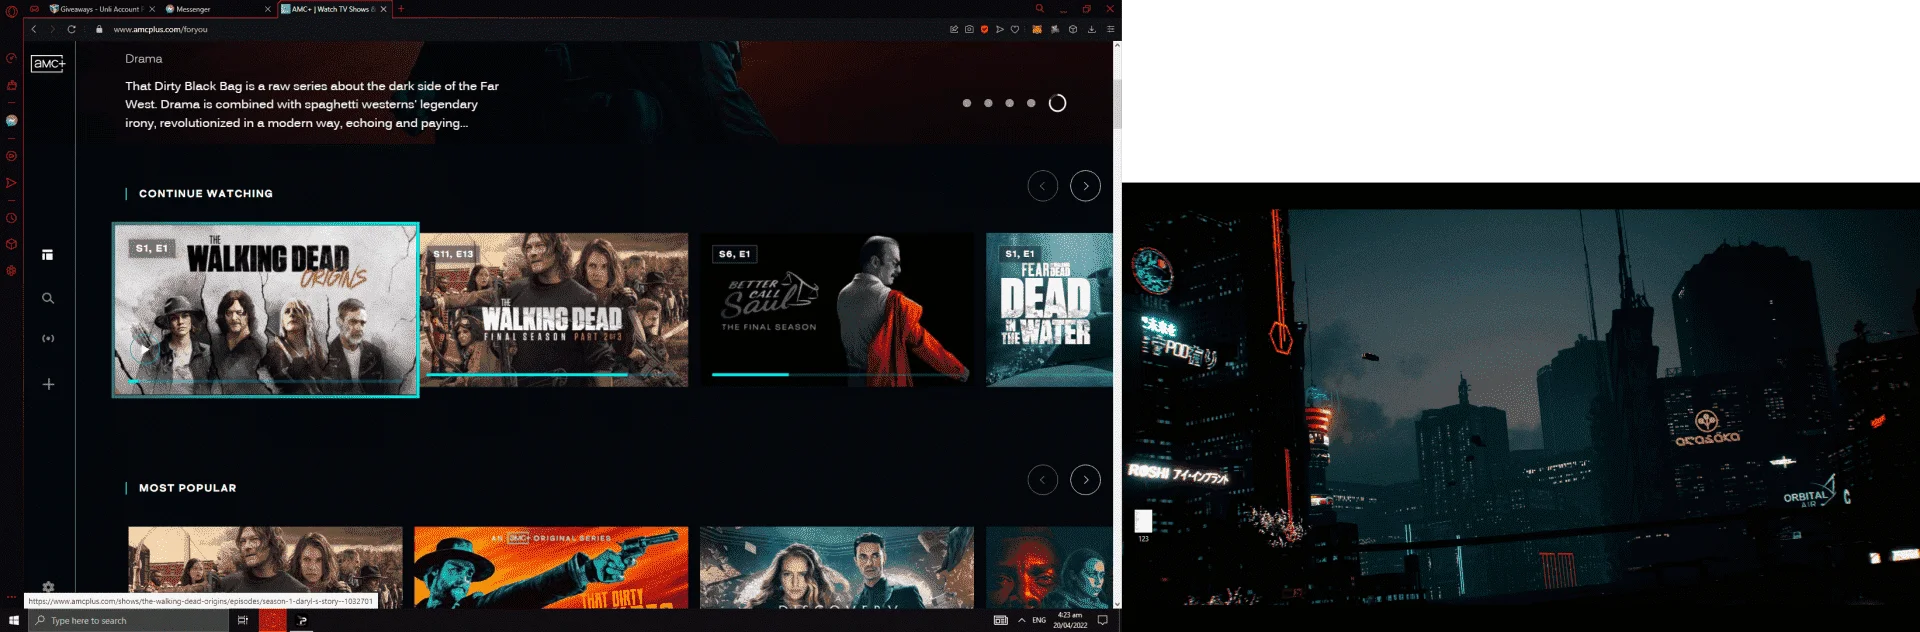Open AMC+ plus add icon
1920x632 pixels.
coord(48,384)
